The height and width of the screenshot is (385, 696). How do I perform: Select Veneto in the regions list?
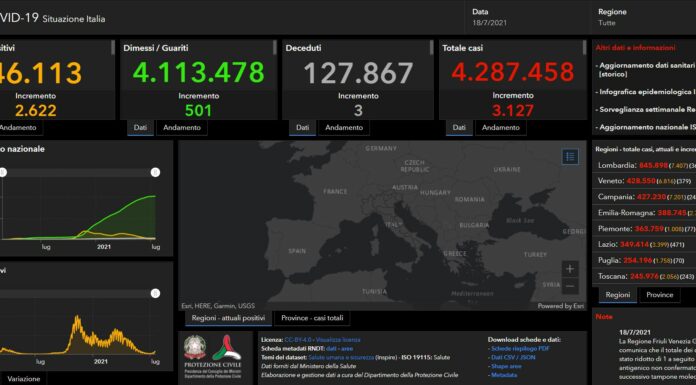click(646, 181)
